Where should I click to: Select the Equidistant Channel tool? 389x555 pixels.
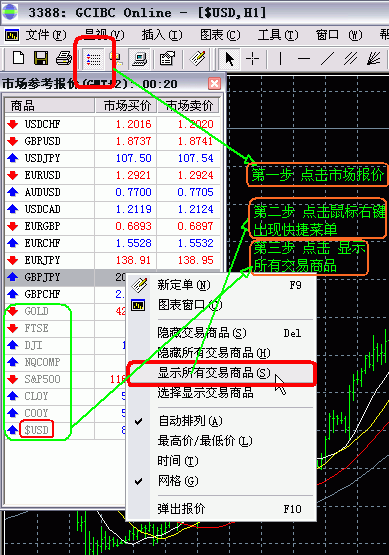[x=350, y=58]
